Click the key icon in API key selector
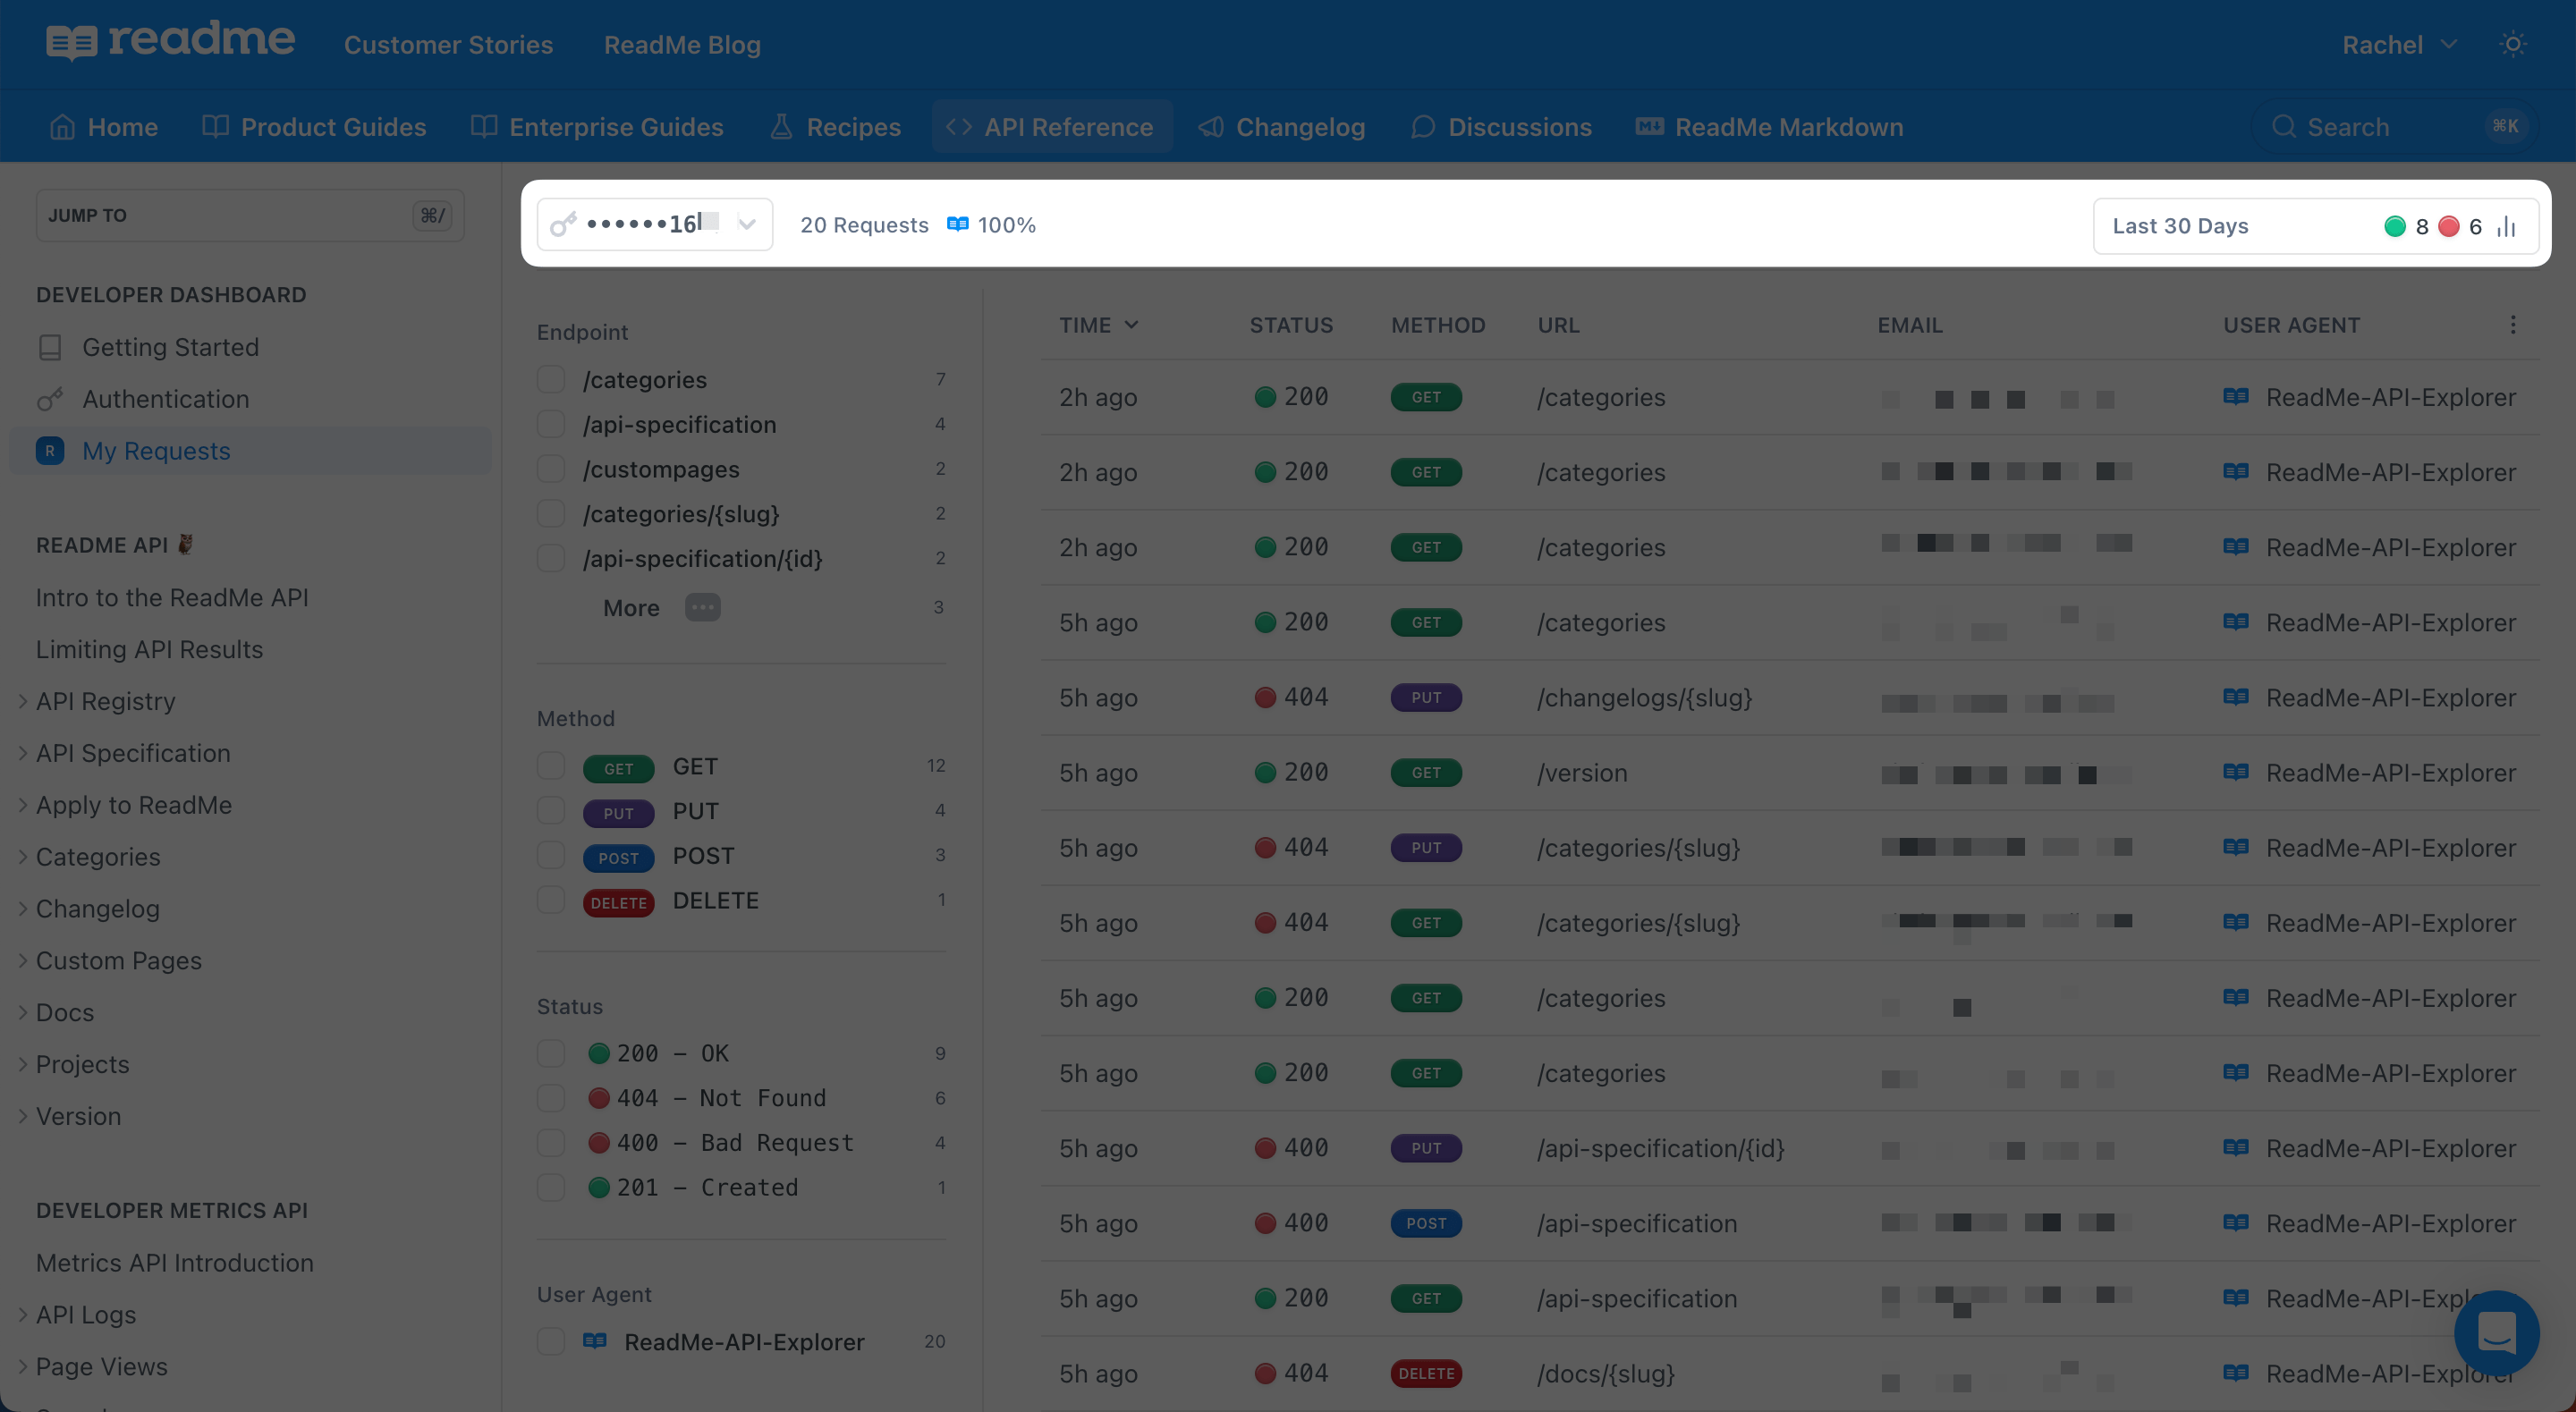 (564, 225)
